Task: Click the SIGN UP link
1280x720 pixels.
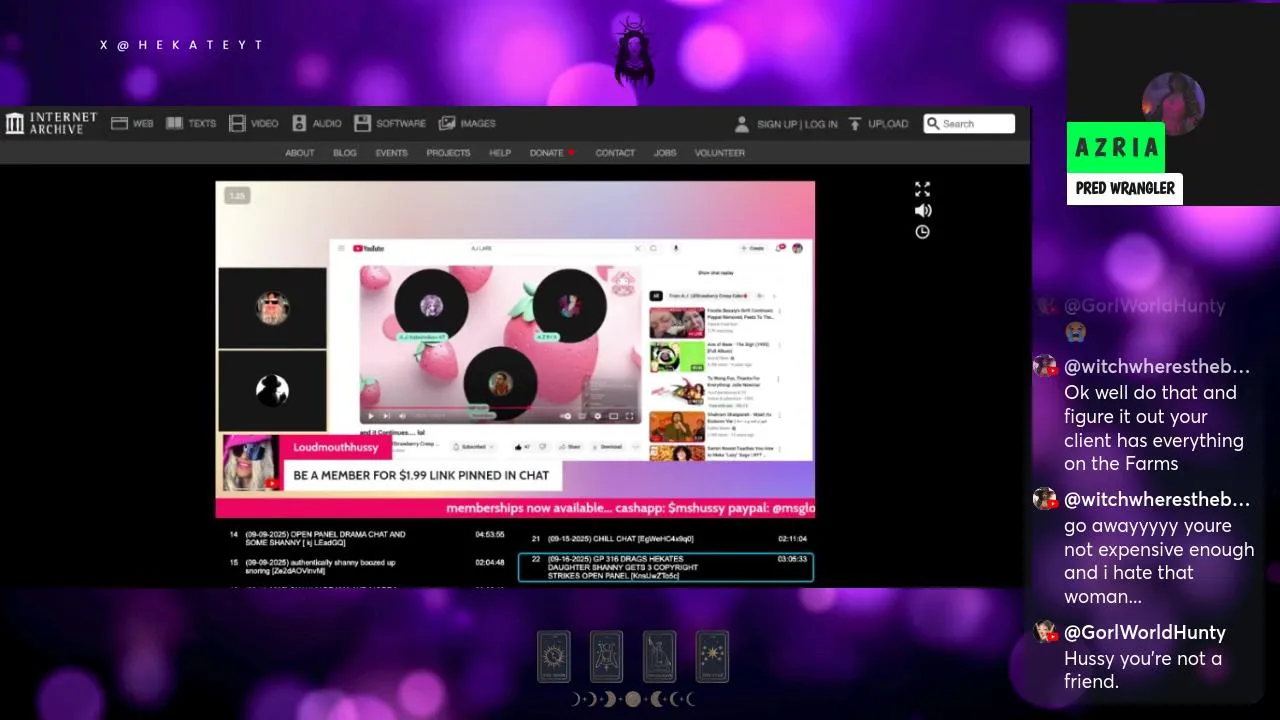Action: [x=777, y=124]
